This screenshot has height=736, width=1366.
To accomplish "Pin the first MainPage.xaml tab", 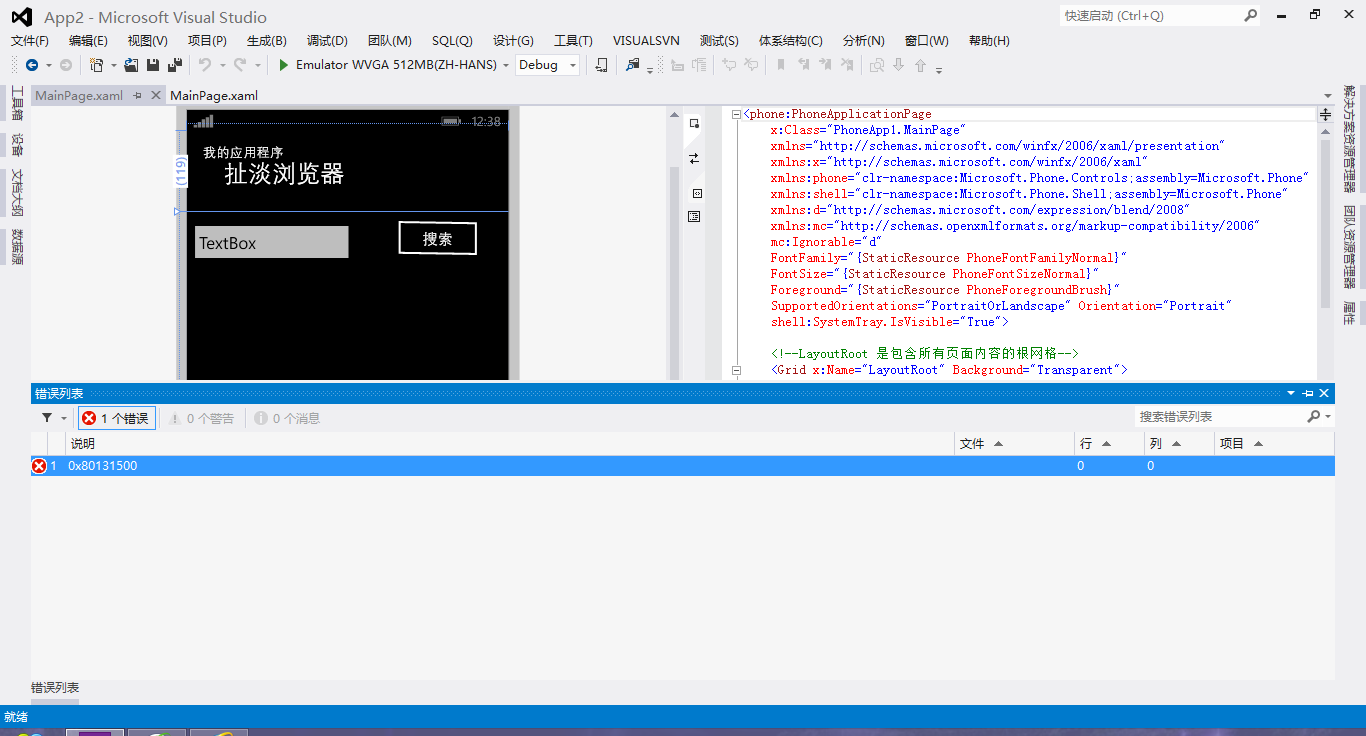I will point(138,95).
